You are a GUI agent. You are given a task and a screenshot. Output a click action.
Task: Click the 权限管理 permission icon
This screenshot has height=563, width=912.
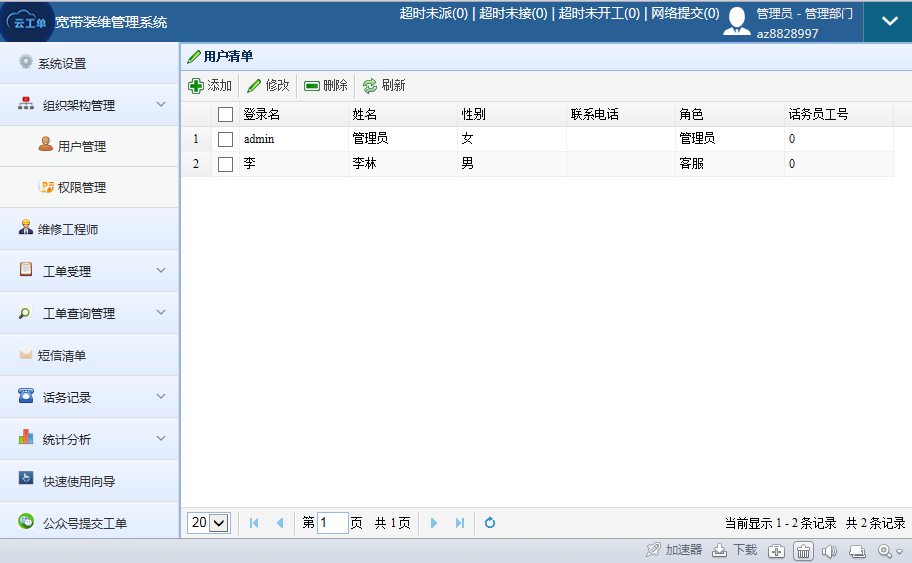pyautogui.click(x=47, y=186)
